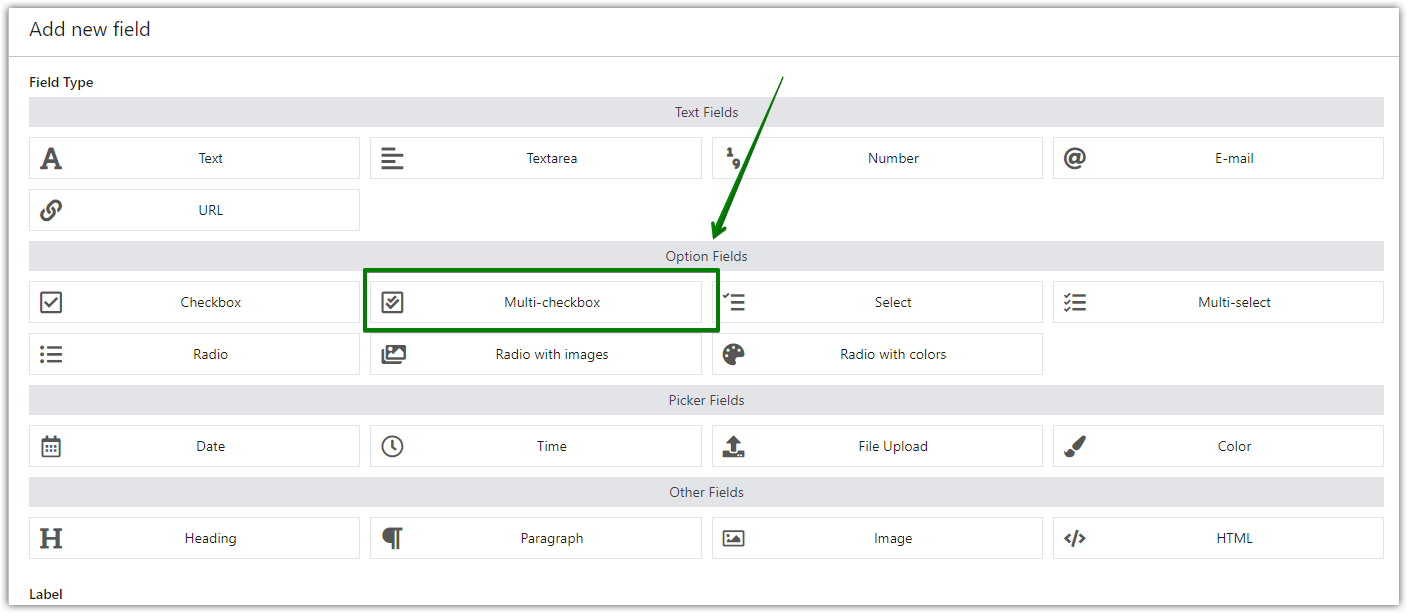Pick the Select dropdown field type
This screenshot has width=1407, height=613.
coord(877,302)
